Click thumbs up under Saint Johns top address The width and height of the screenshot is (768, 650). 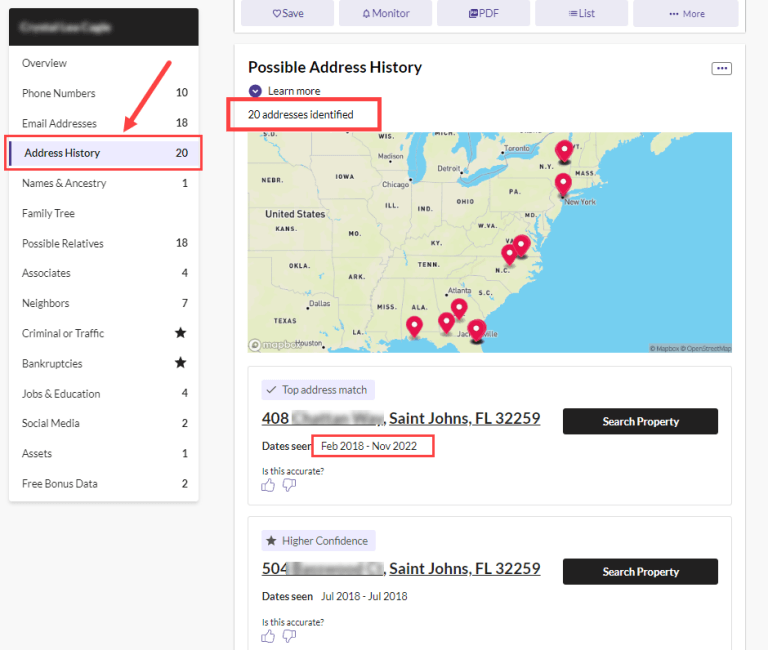point(268,485)
